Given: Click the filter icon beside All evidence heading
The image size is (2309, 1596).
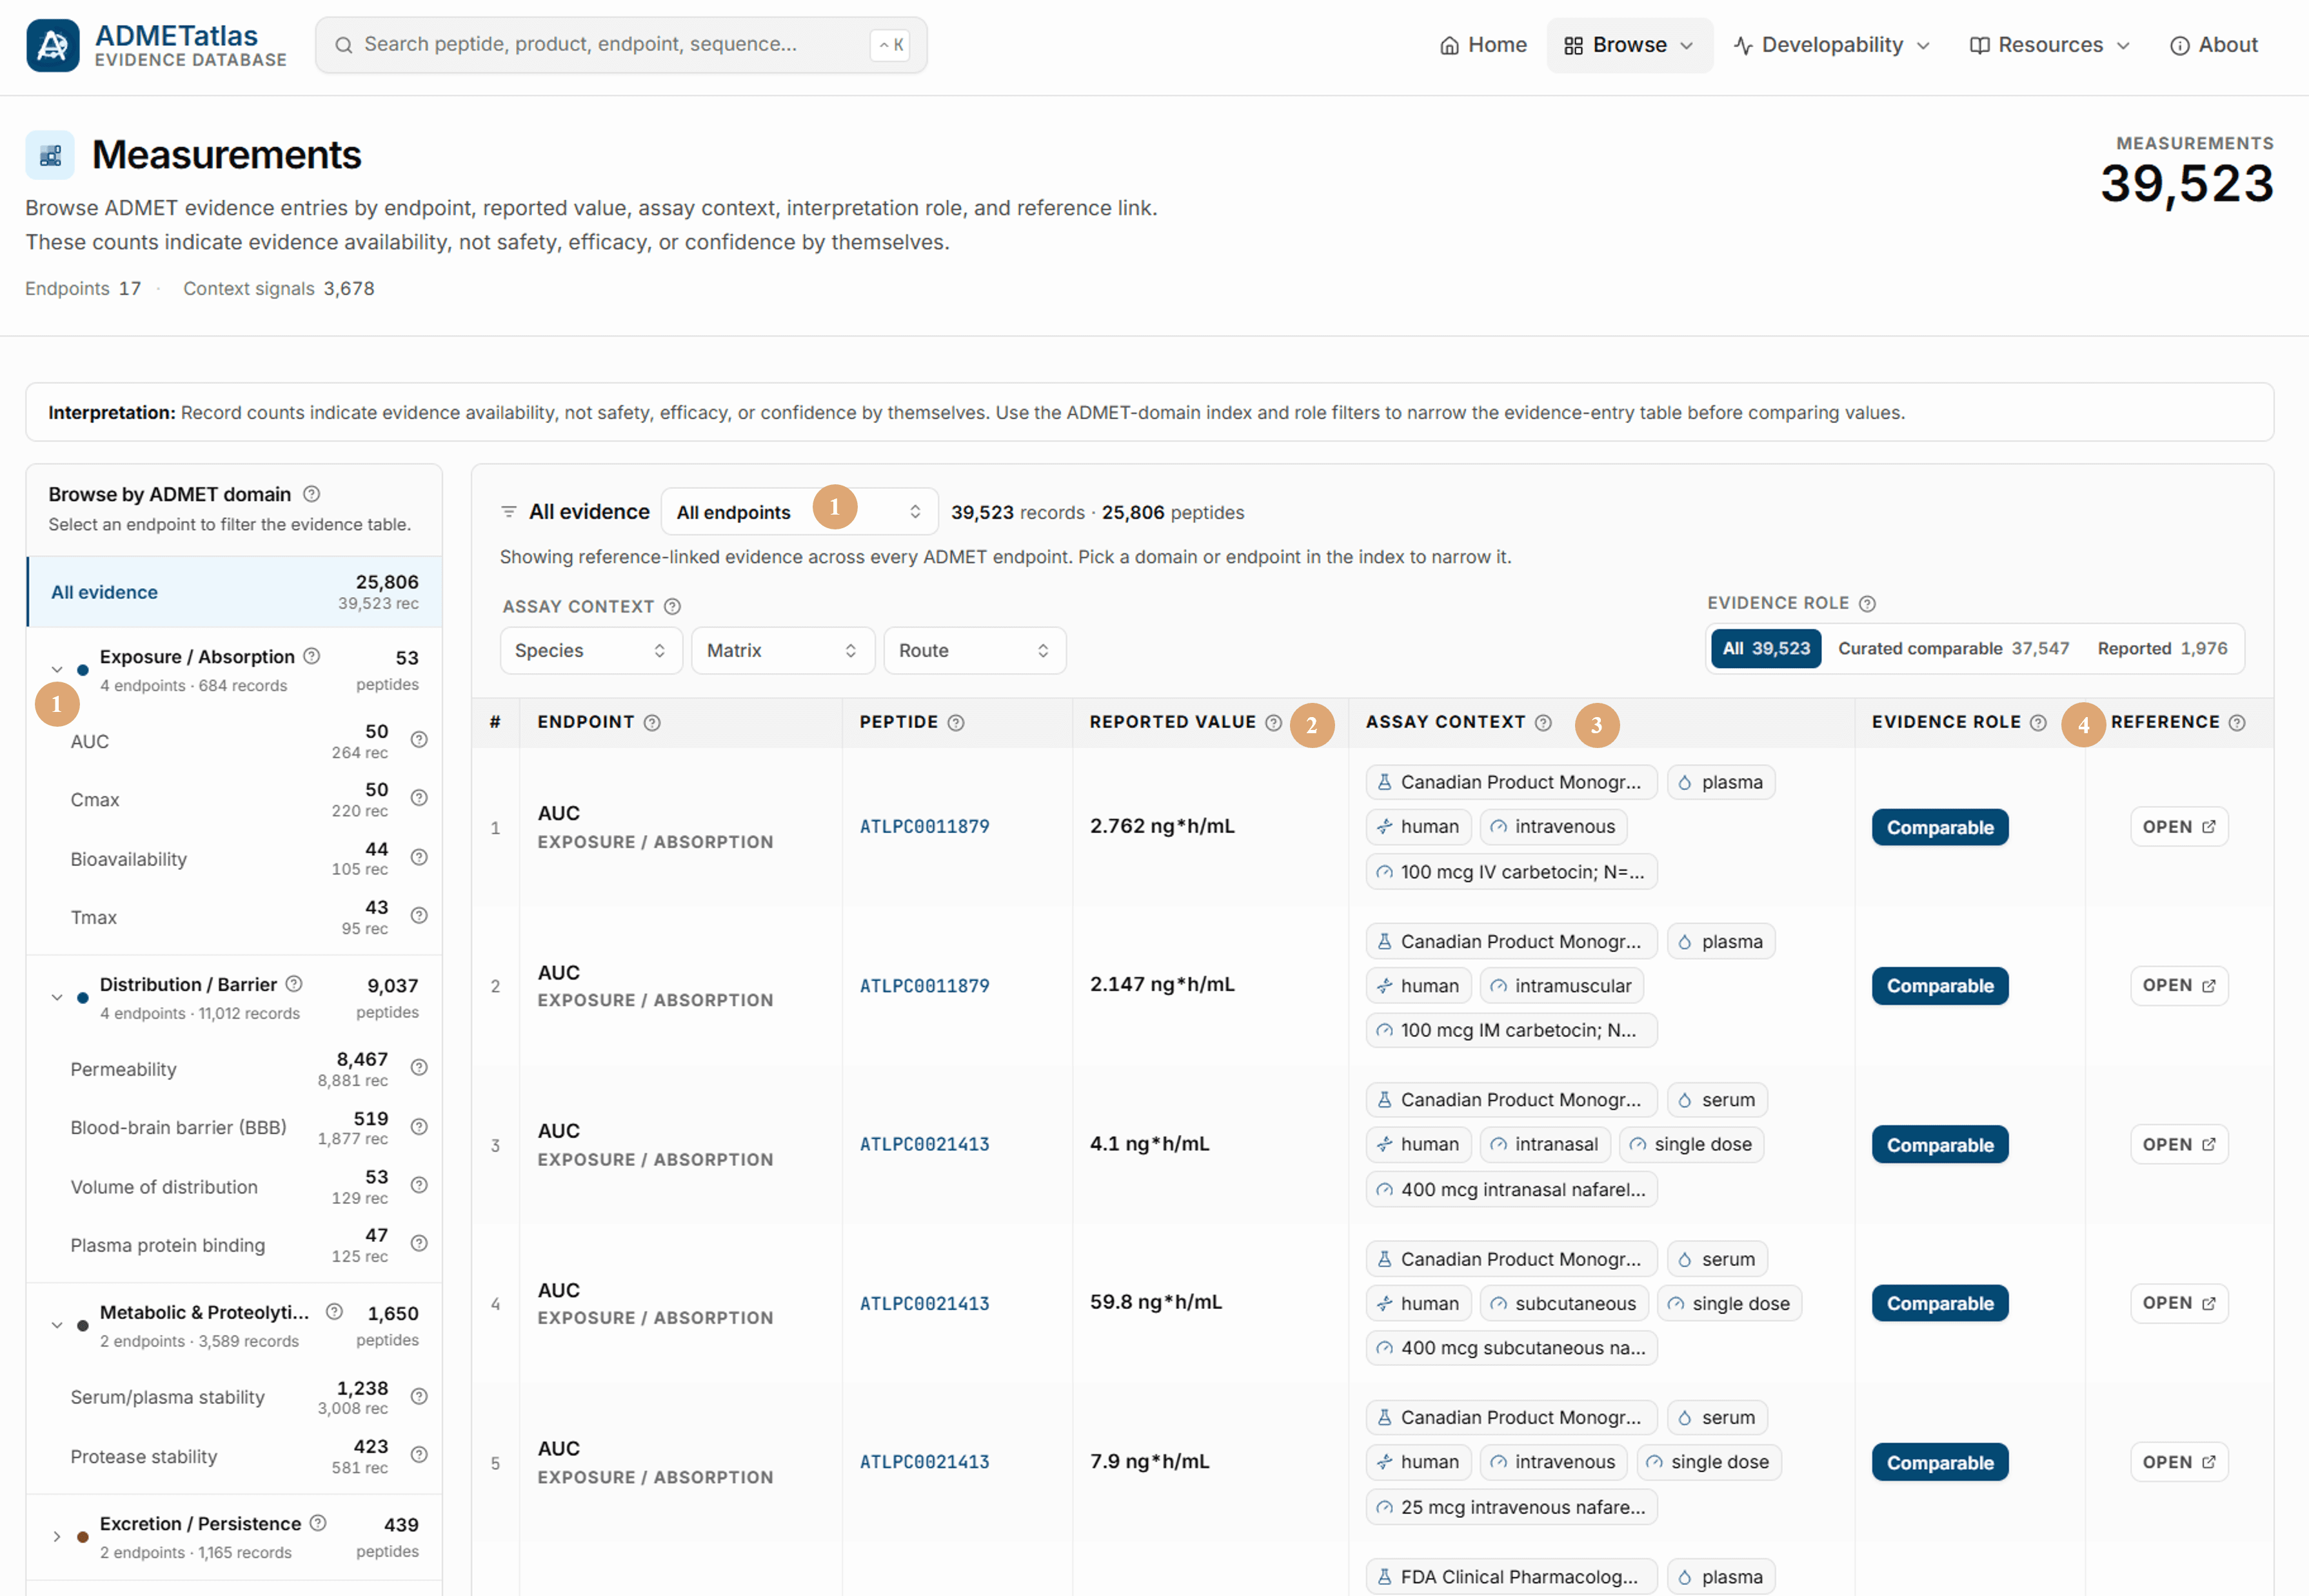Looking at the screenshot, I should click(x=509, y=512).
